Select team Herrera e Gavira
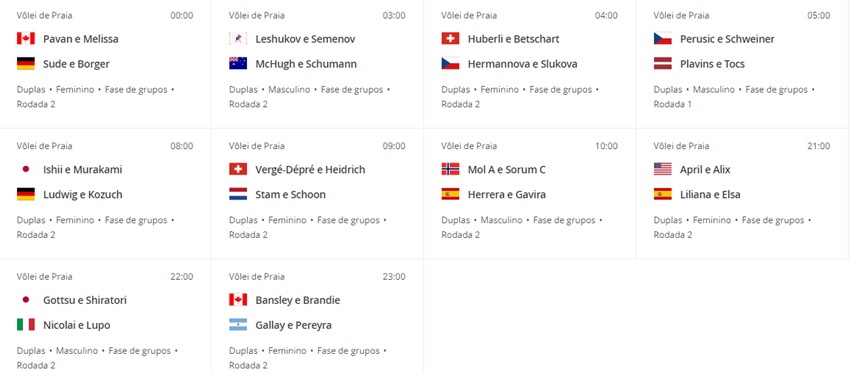 click(x=507, y=195)
